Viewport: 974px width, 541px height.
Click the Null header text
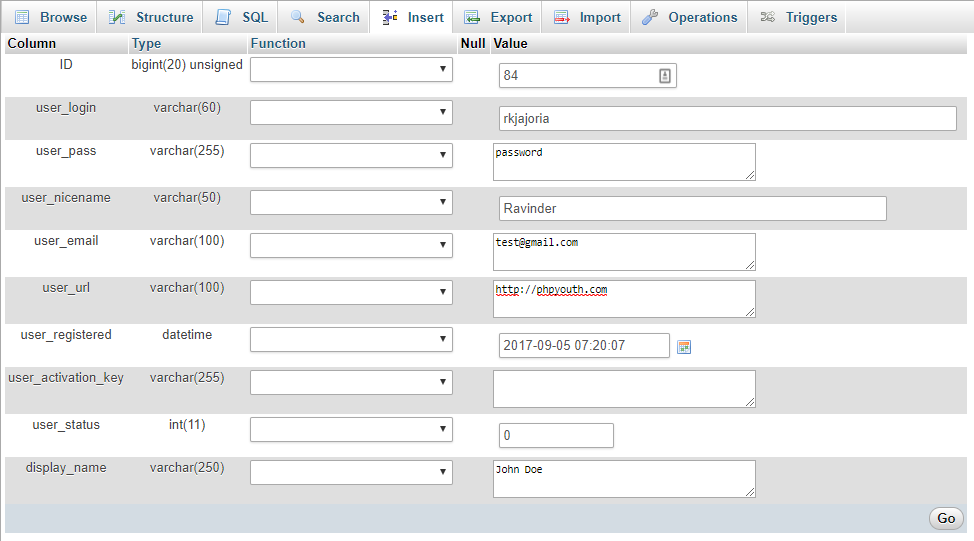tap(473, 43)
